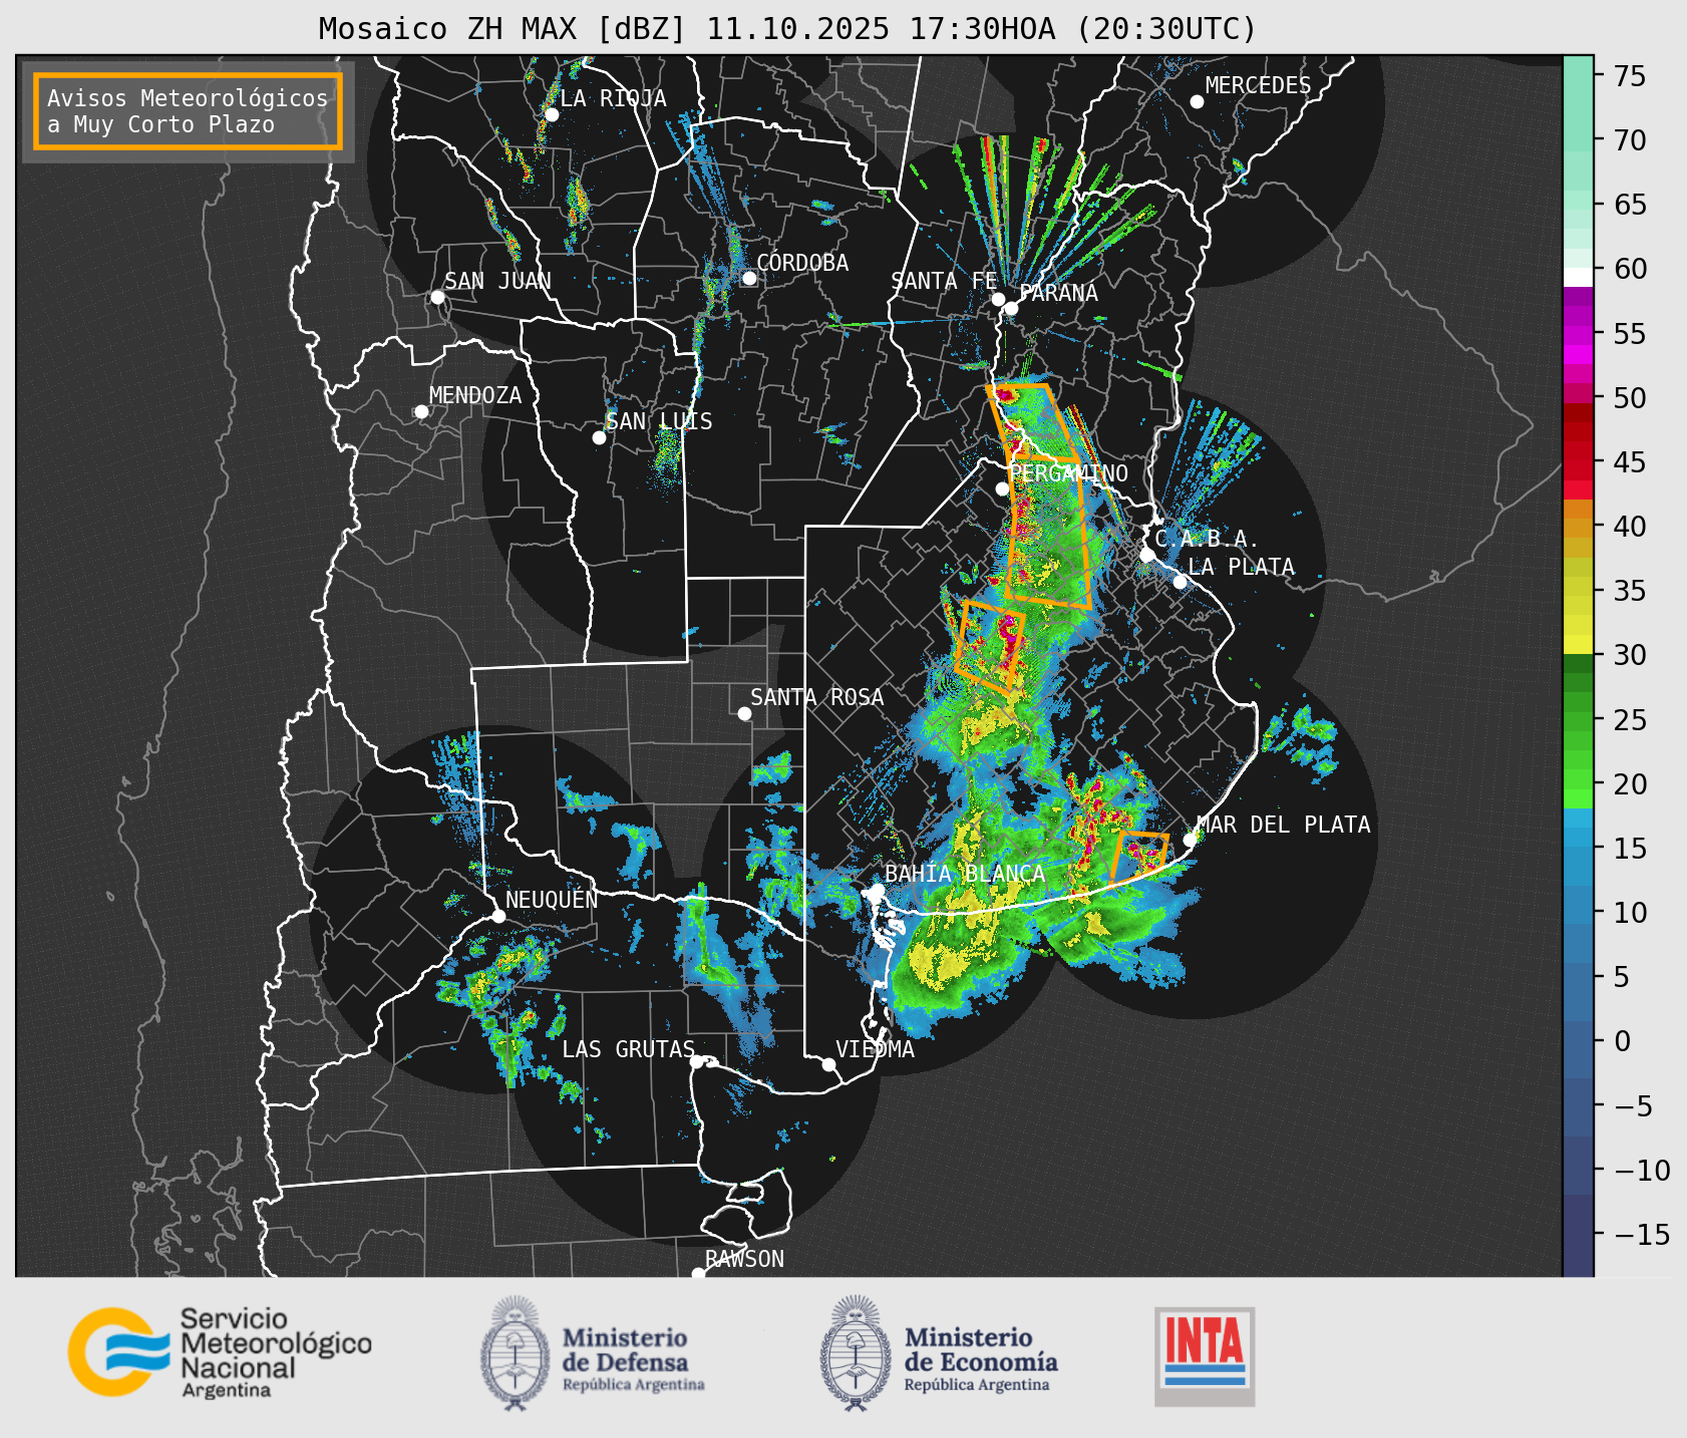Click the Ministerio de Defensa emblem

515,1353
